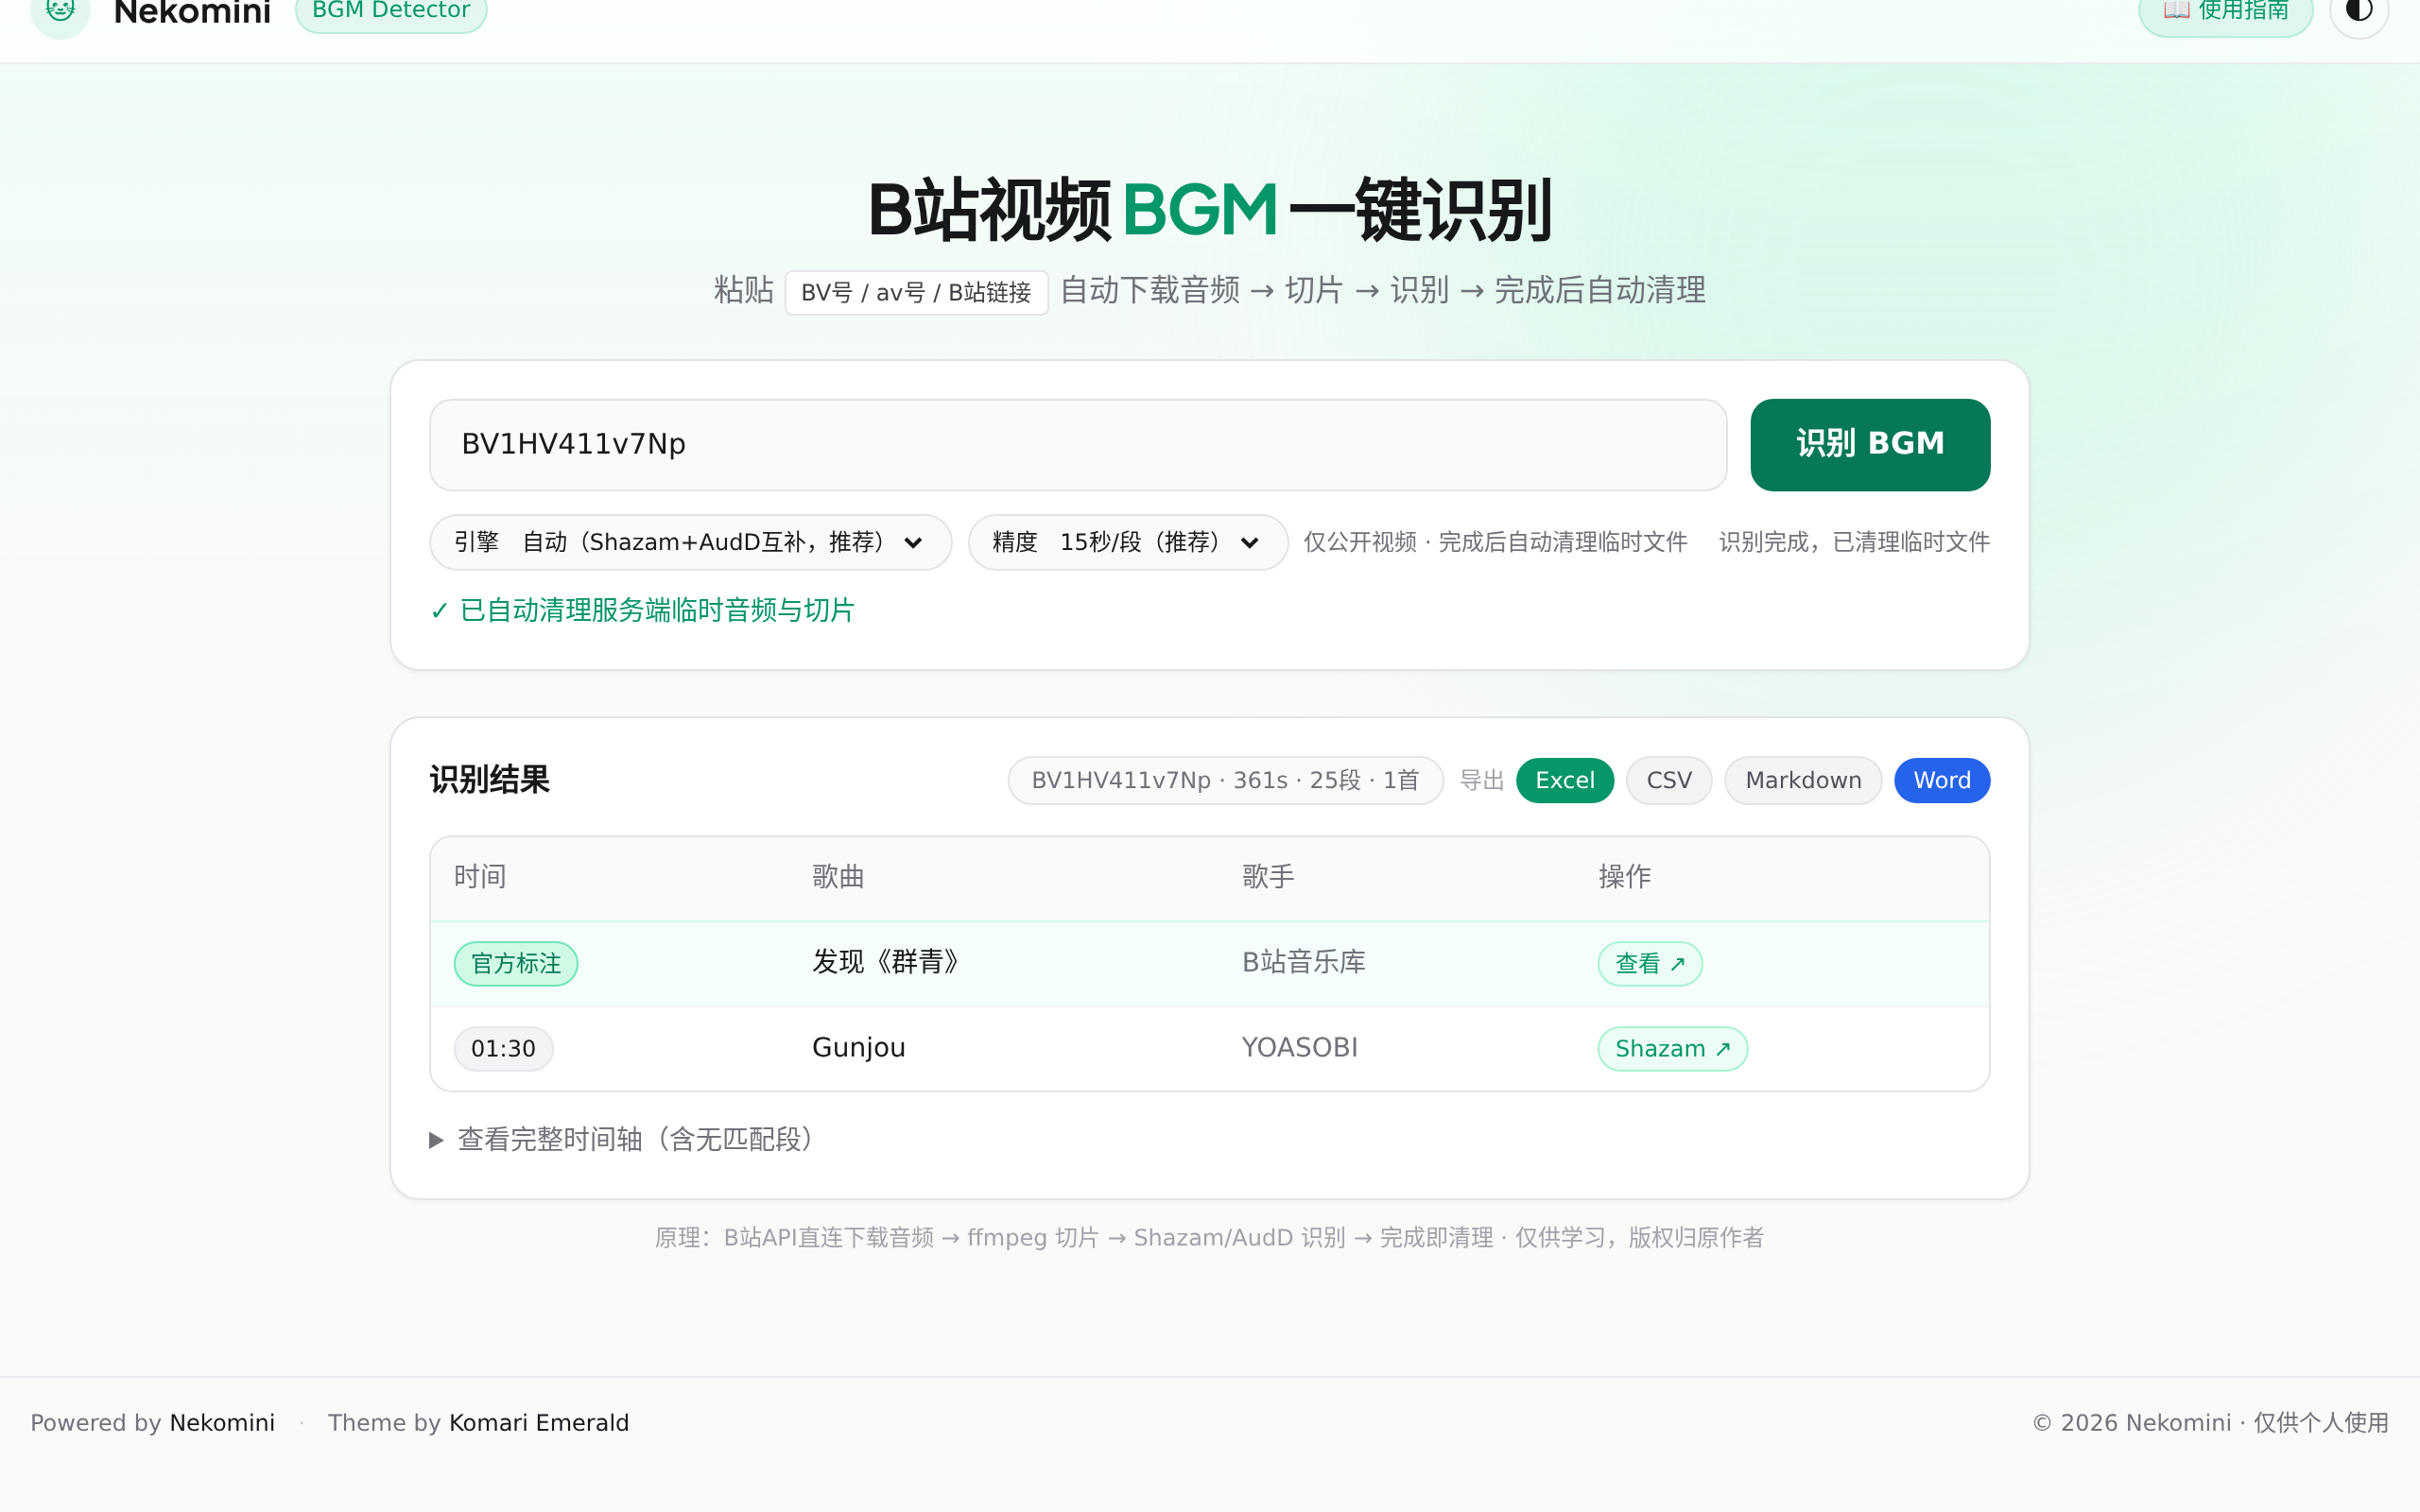Screen dimensions: 2420x1512
Task: Click the 01:30 timestamp chip
Action: tap(503, 1049)
